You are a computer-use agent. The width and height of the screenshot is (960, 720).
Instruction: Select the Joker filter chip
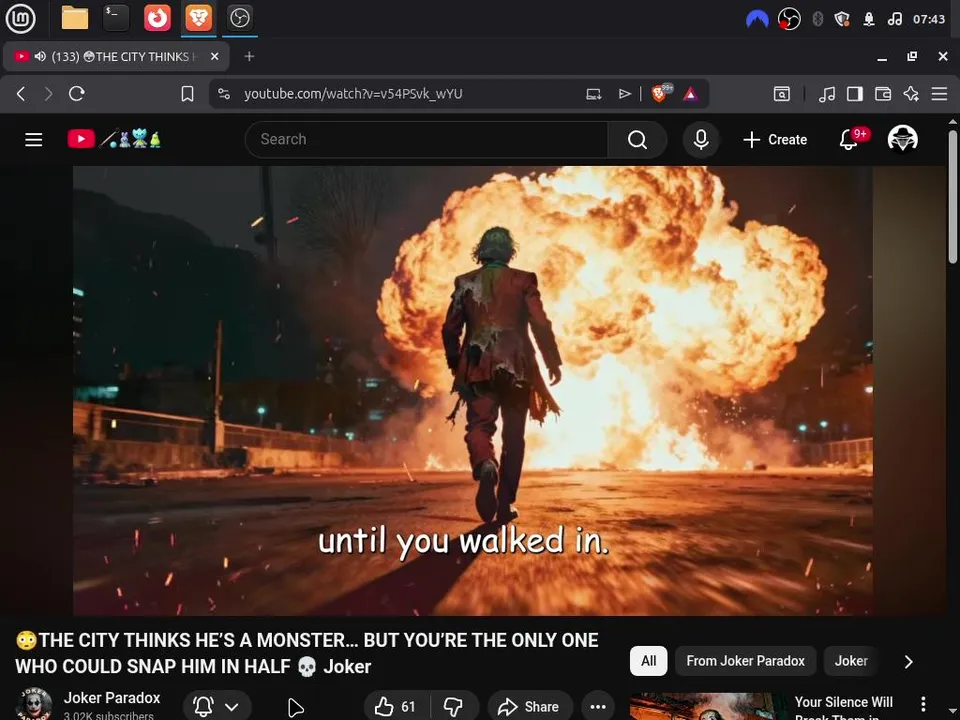tap(851, 661)
